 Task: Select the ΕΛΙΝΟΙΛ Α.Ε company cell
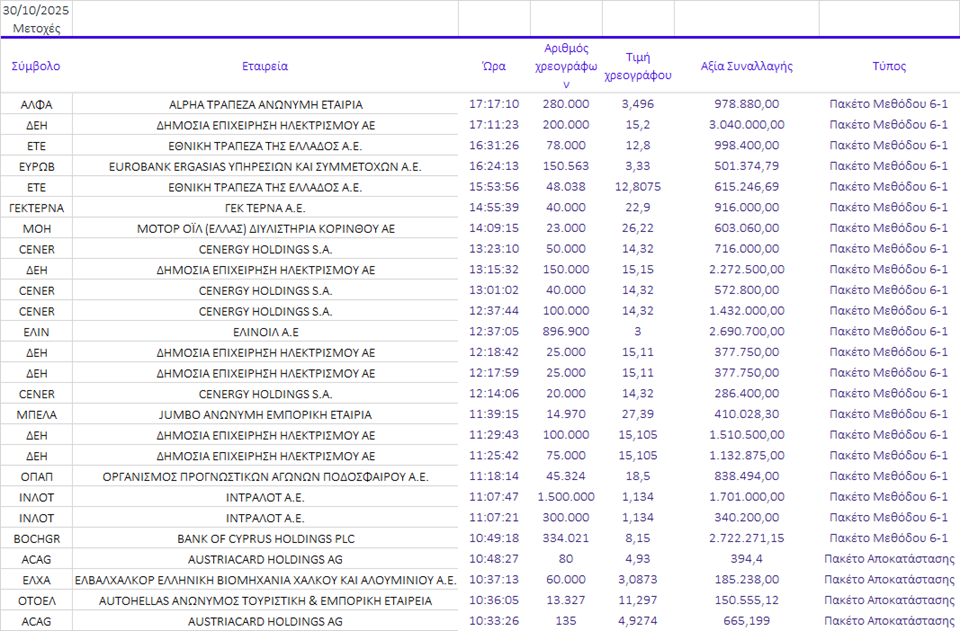(x=265, y=332)
